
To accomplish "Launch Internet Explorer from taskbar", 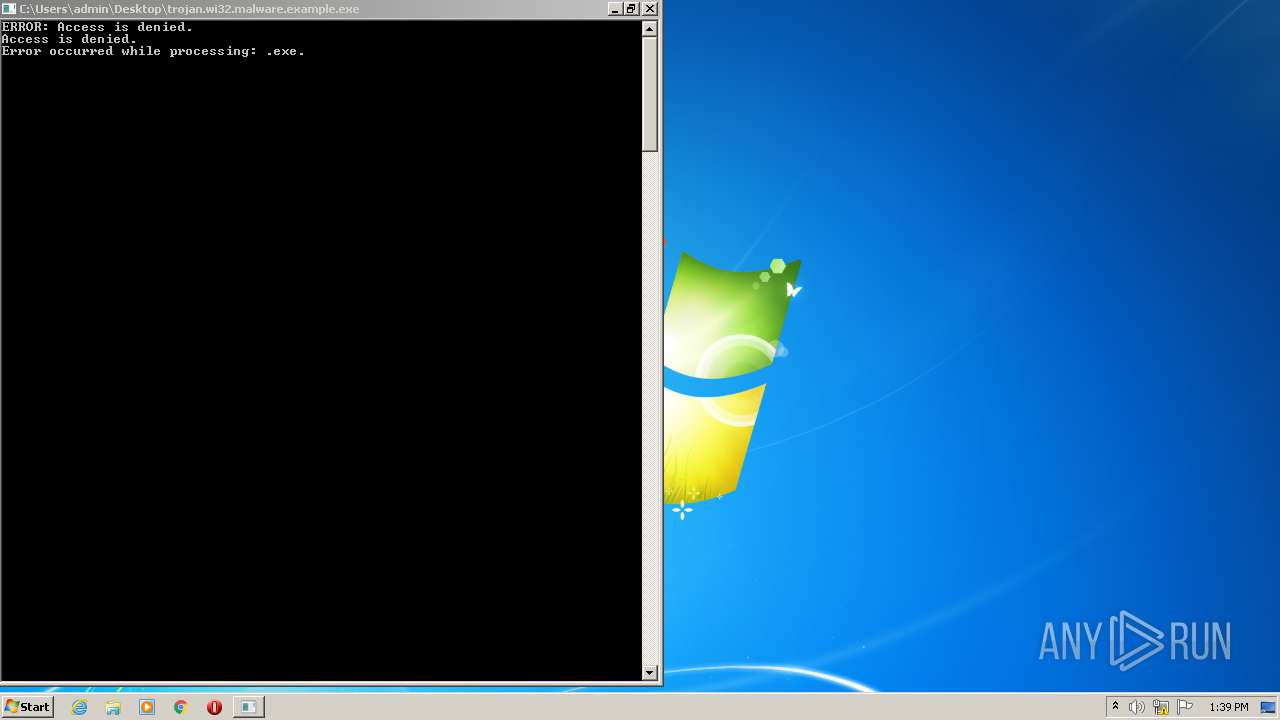I will coord(79,707).
